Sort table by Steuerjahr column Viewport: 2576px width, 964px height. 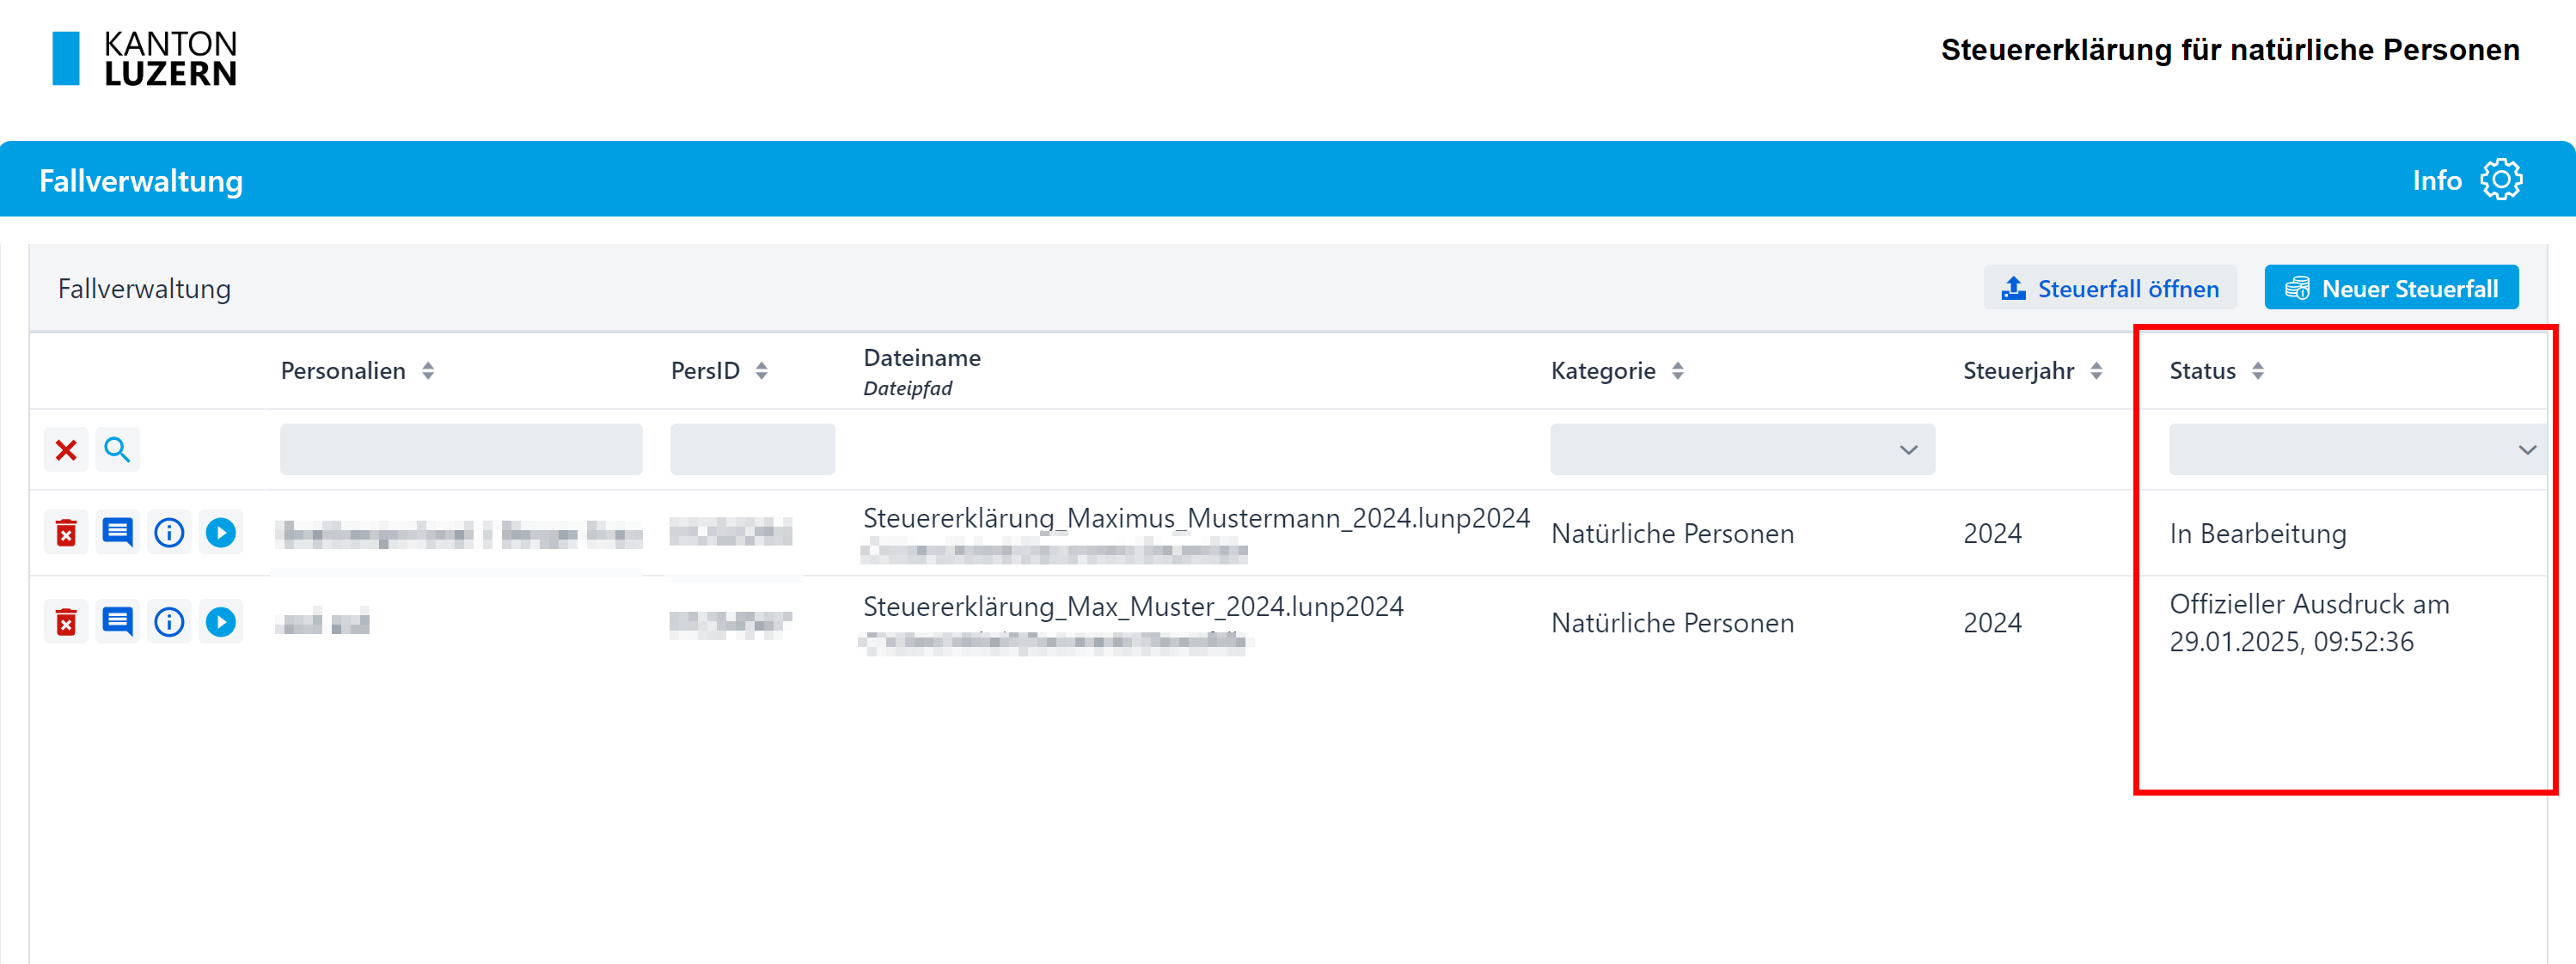tap(2096, 371)
